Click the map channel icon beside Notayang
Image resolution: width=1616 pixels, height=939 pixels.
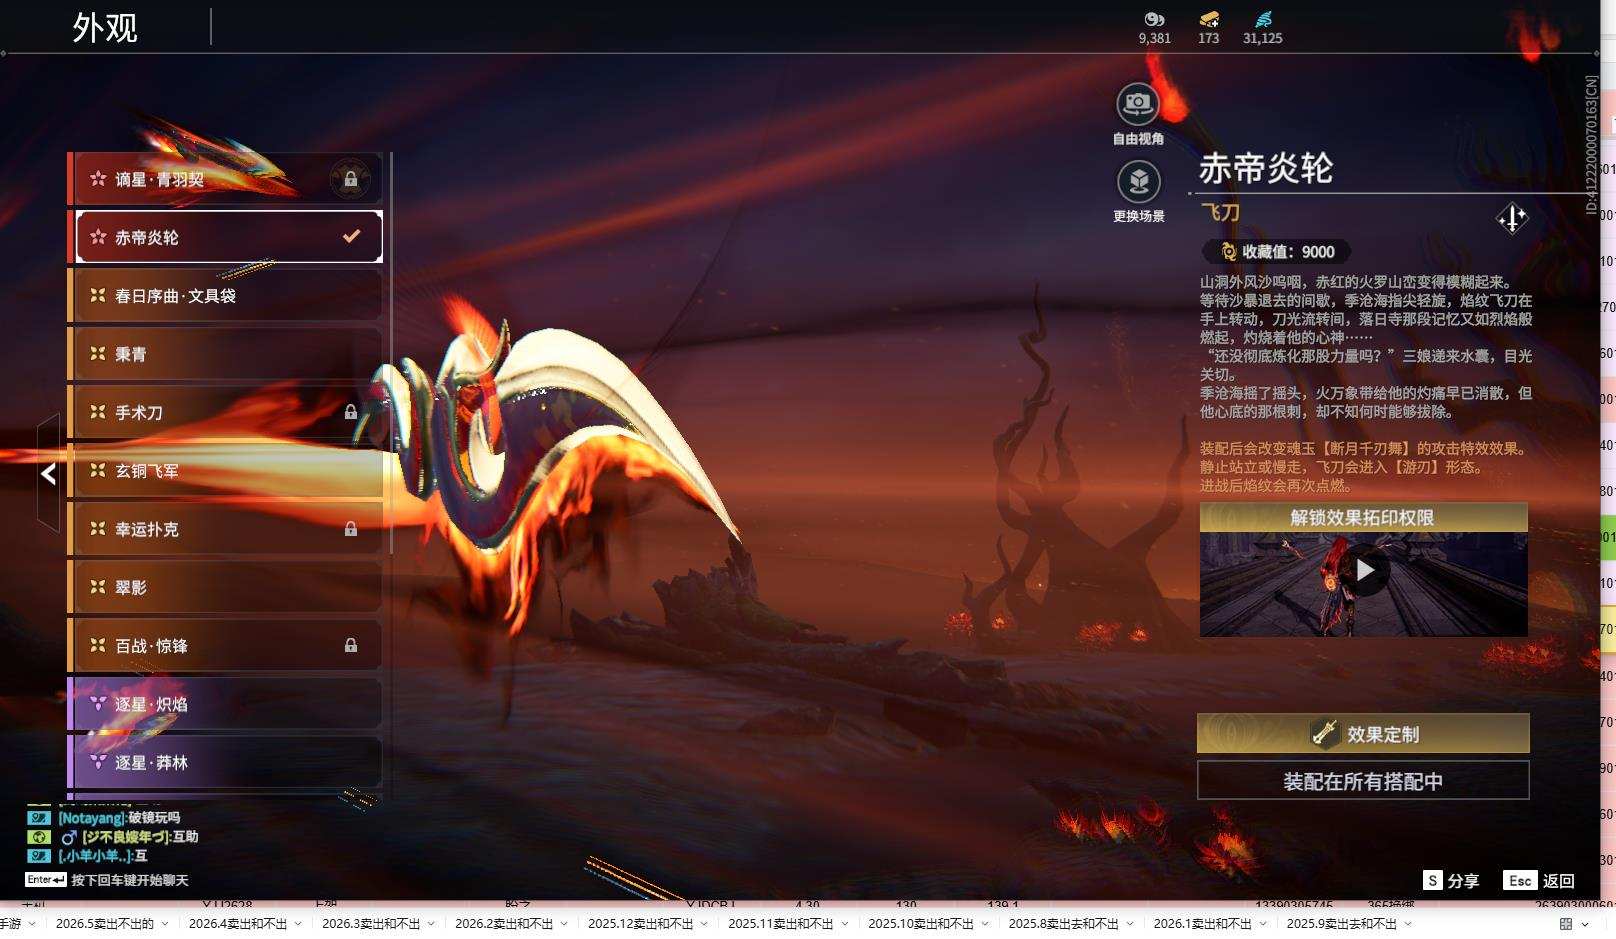(38, 818)
